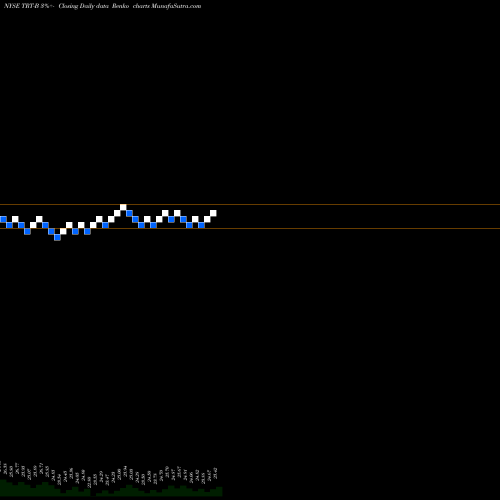Click the lower orange horizontal support line
The width and height of the screenshot is (500, 500).
(x=250, y=228)
